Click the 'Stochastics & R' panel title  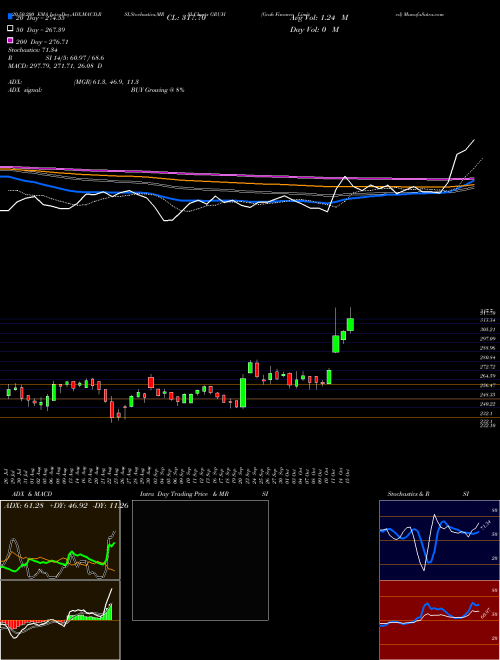pos(408,494)
